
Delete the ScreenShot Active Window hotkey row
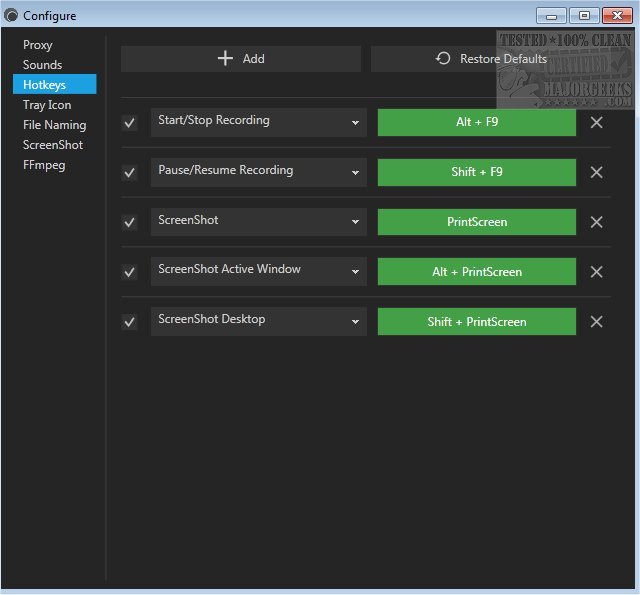tap(596, 272)
